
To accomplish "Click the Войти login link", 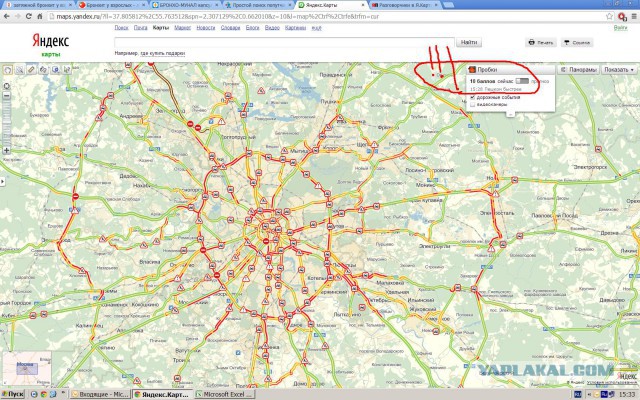I will pos(620,28).
